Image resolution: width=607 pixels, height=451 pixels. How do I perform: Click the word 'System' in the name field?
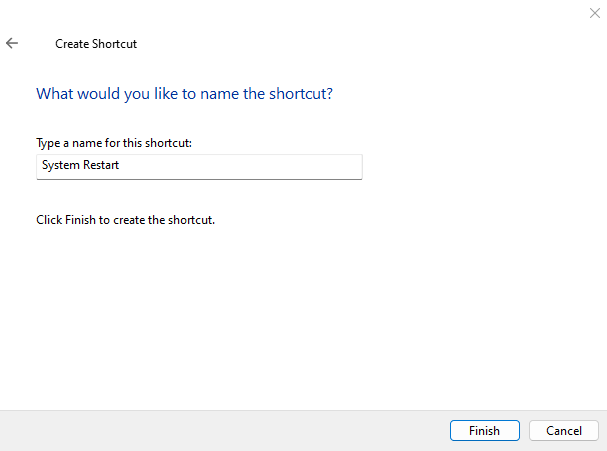(61, 166)
